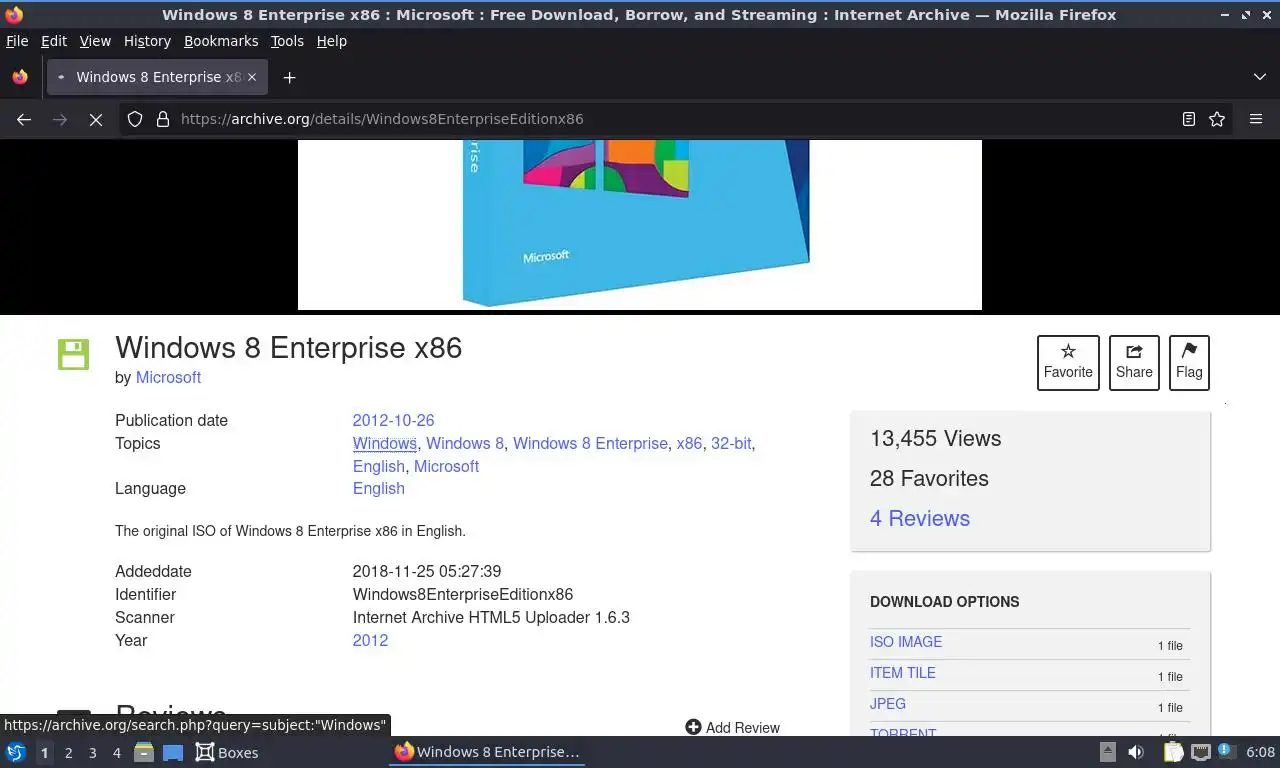Go back with the back arrow
The width and height of the screenshot is (1280, 768).
click(24, 119)
